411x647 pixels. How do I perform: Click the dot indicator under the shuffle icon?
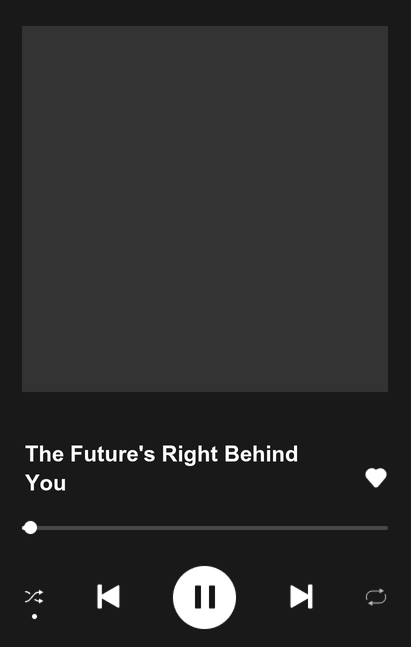(35, 616)
